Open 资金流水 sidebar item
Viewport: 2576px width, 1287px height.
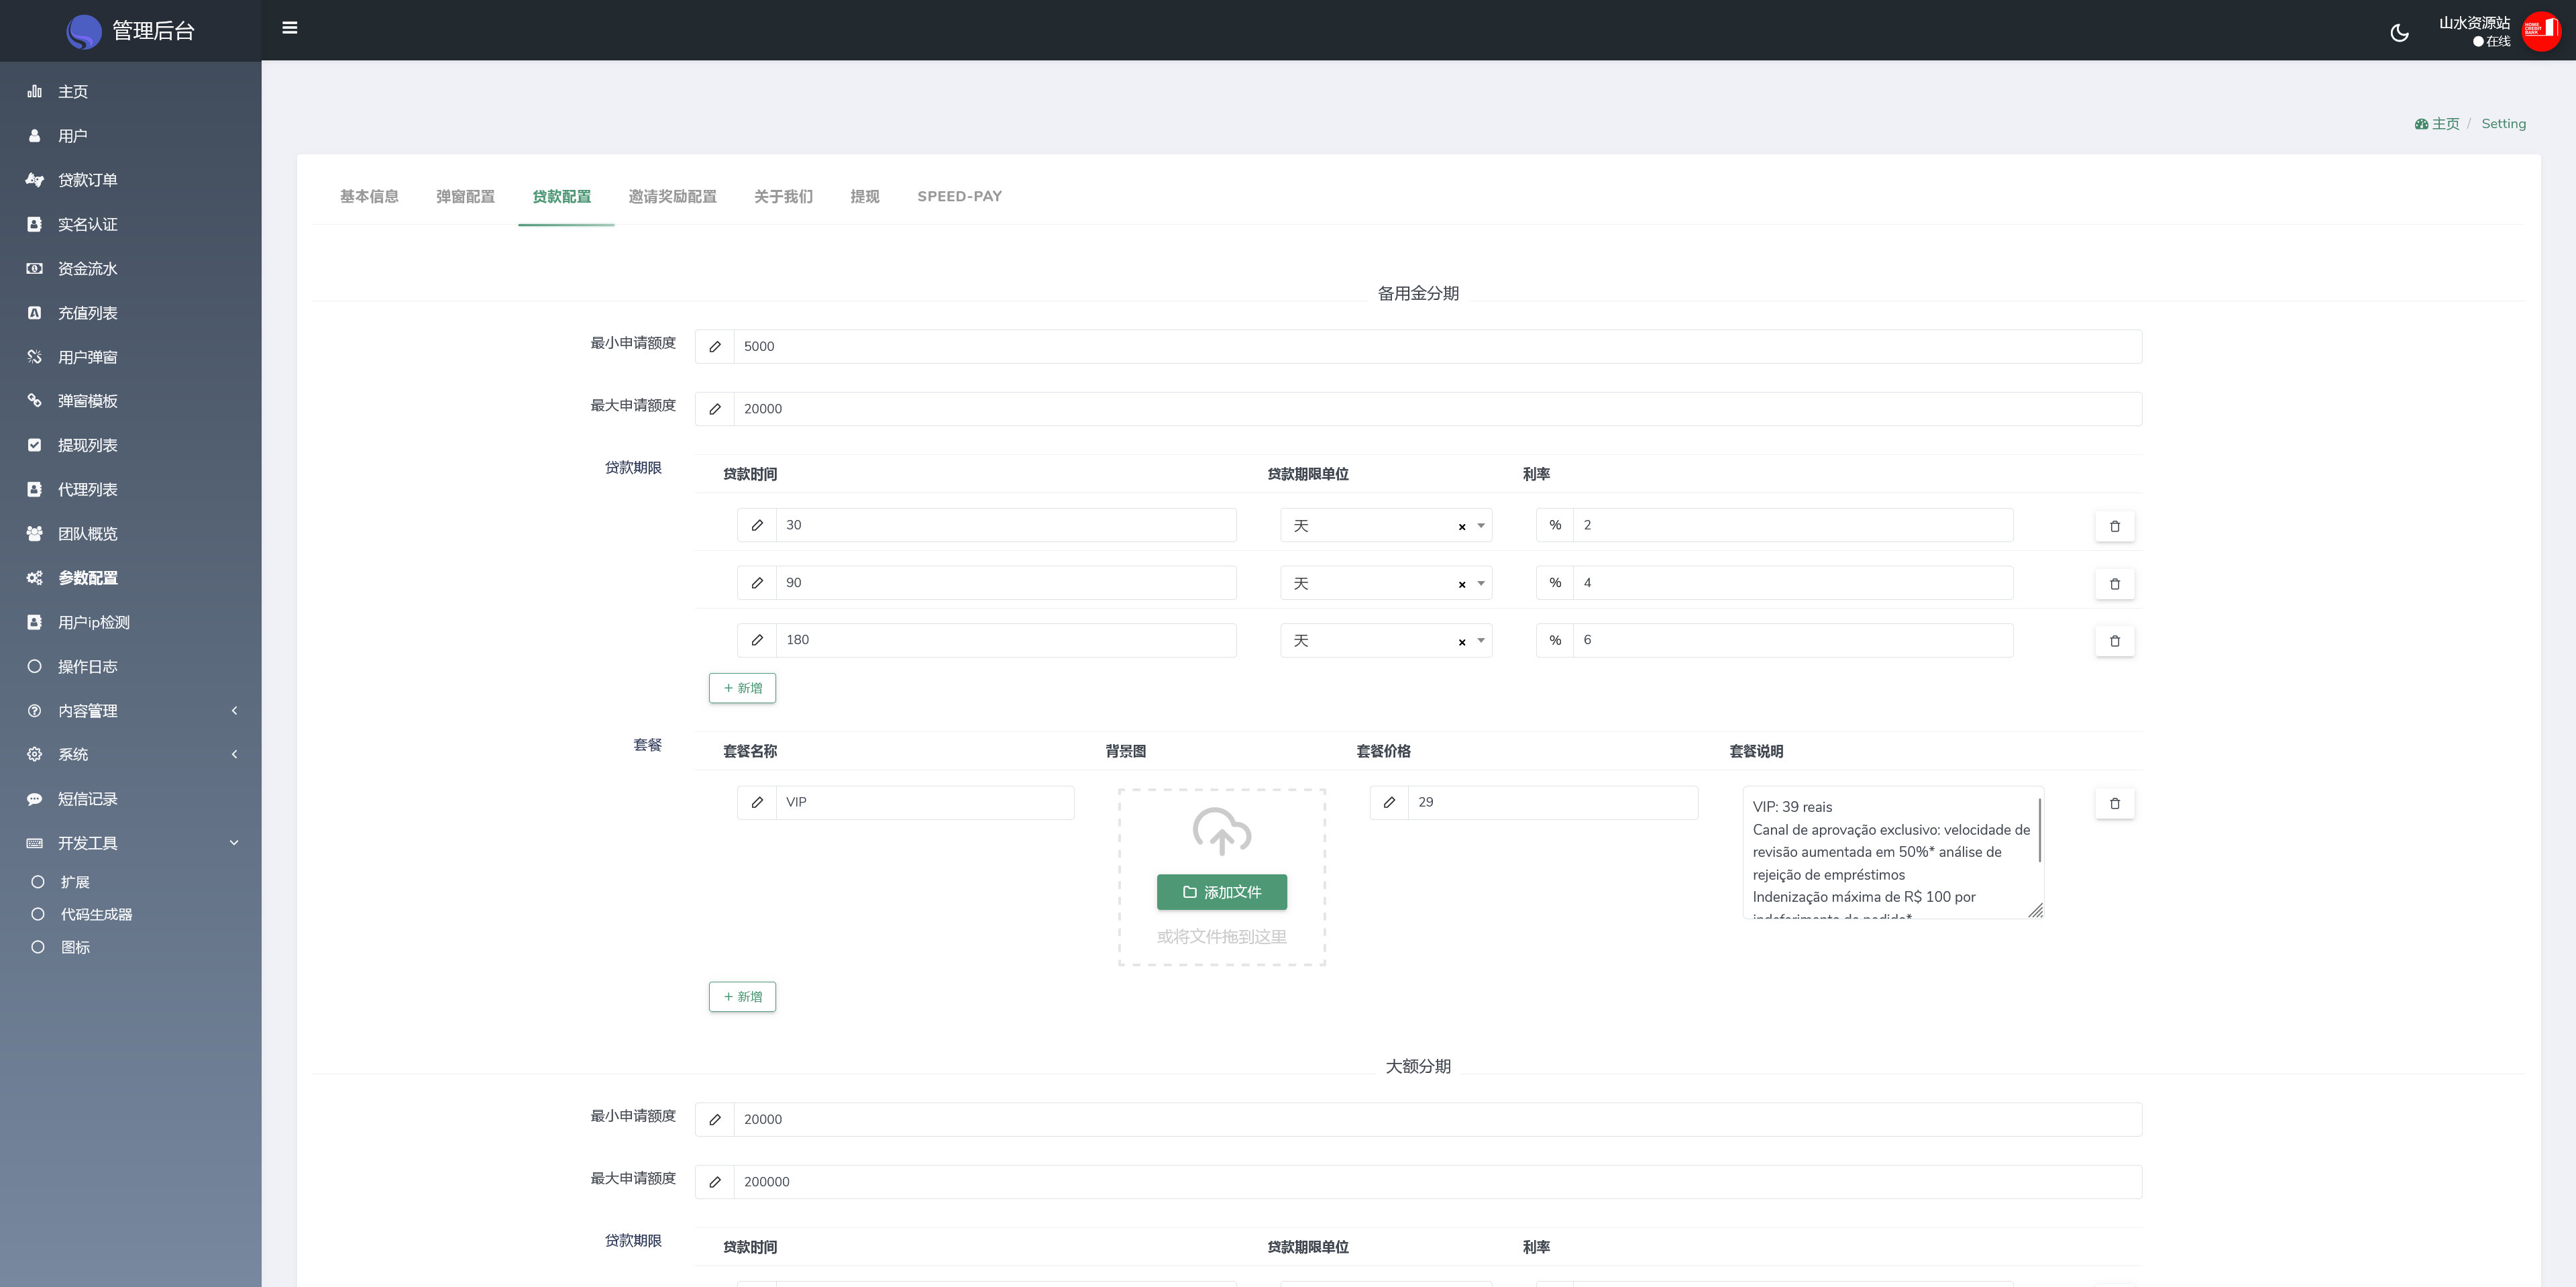pyautogui.click(x=87, y=268)
